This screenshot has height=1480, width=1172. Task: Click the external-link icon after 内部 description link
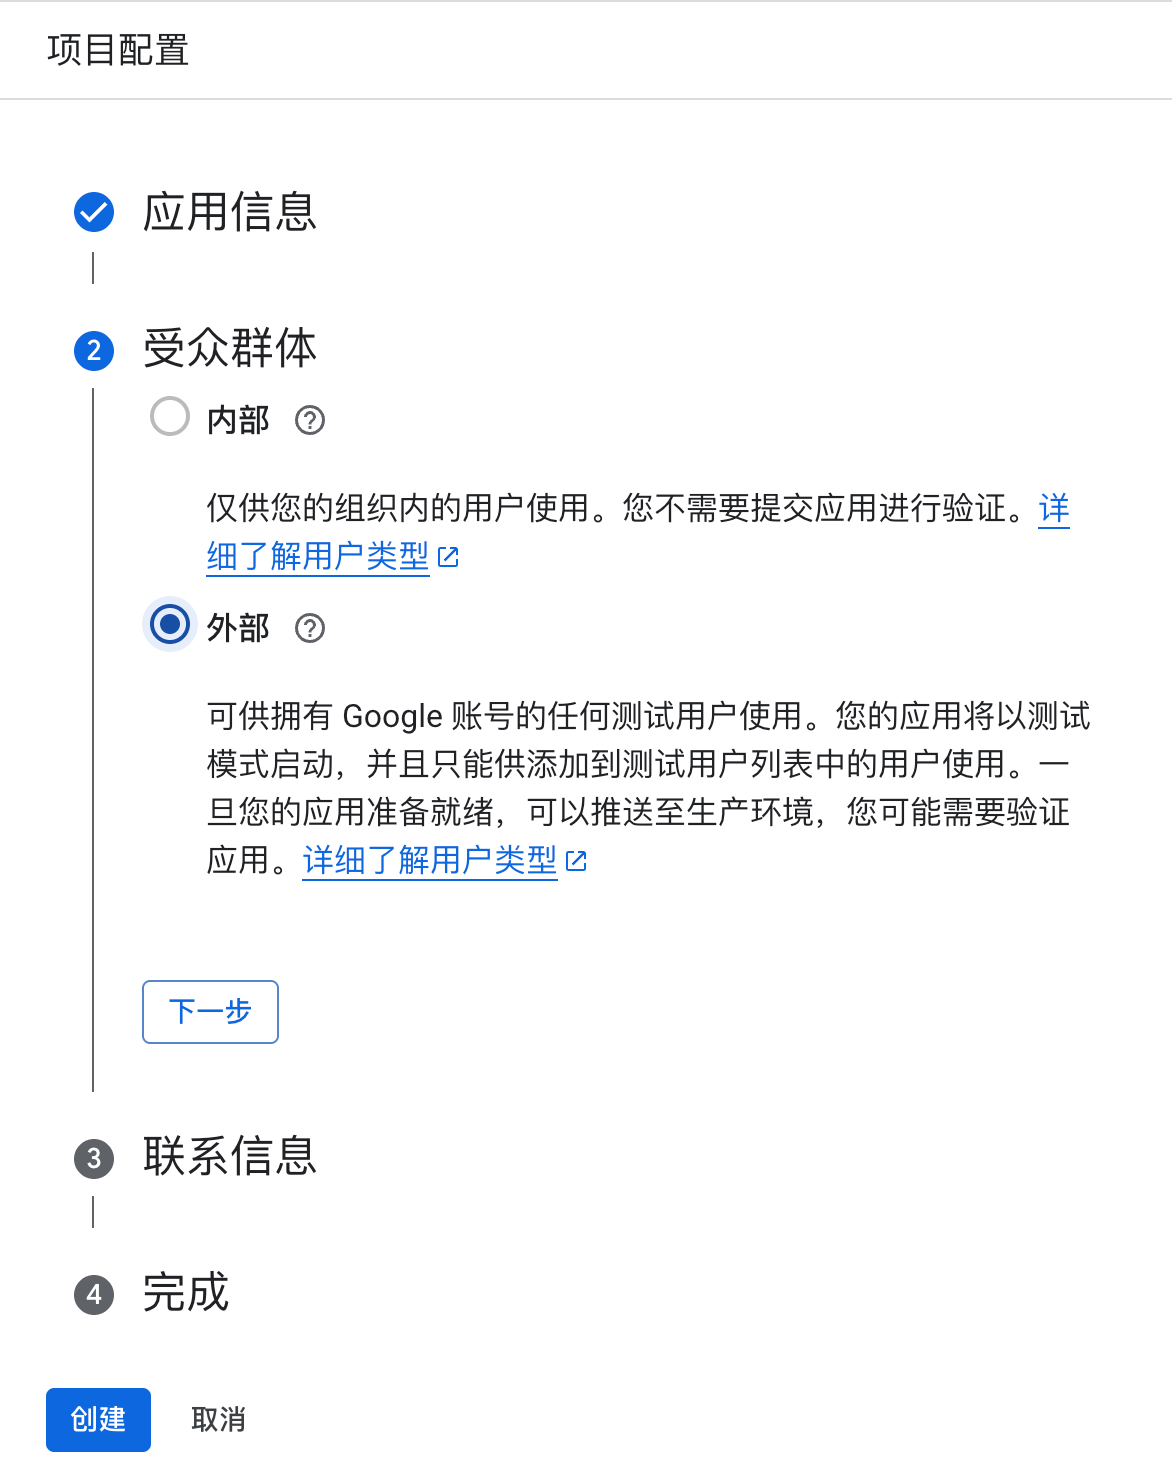tap(448, 557)
